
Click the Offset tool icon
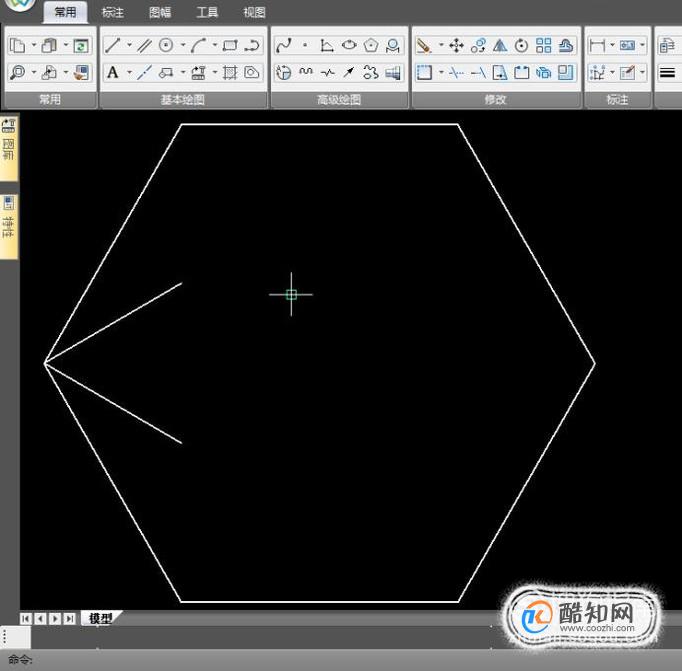coord(565,45)
